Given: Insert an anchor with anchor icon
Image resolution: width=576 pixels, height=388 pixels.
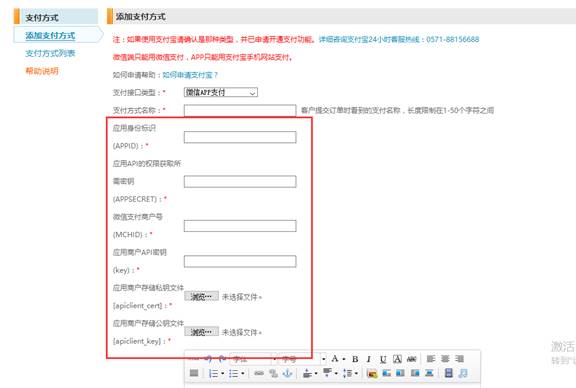Looking at the screenshot, I should [287, 373].
